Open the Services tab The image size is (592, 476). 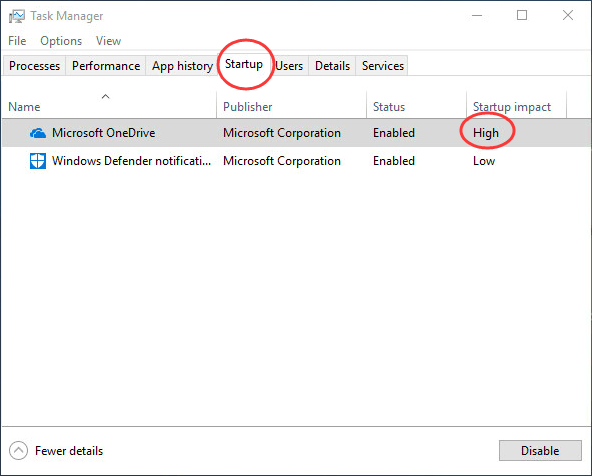(x=382, y=66)
